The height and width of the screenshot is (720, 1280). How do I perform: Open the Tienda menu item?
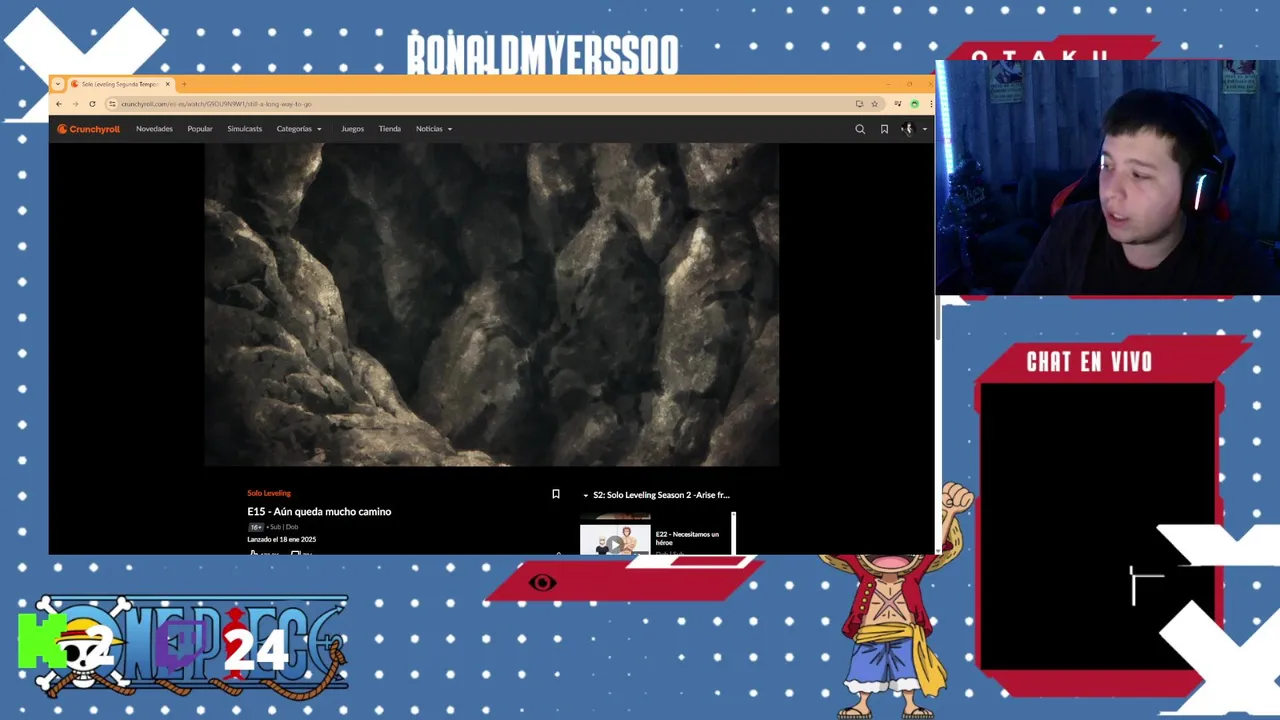390,129
